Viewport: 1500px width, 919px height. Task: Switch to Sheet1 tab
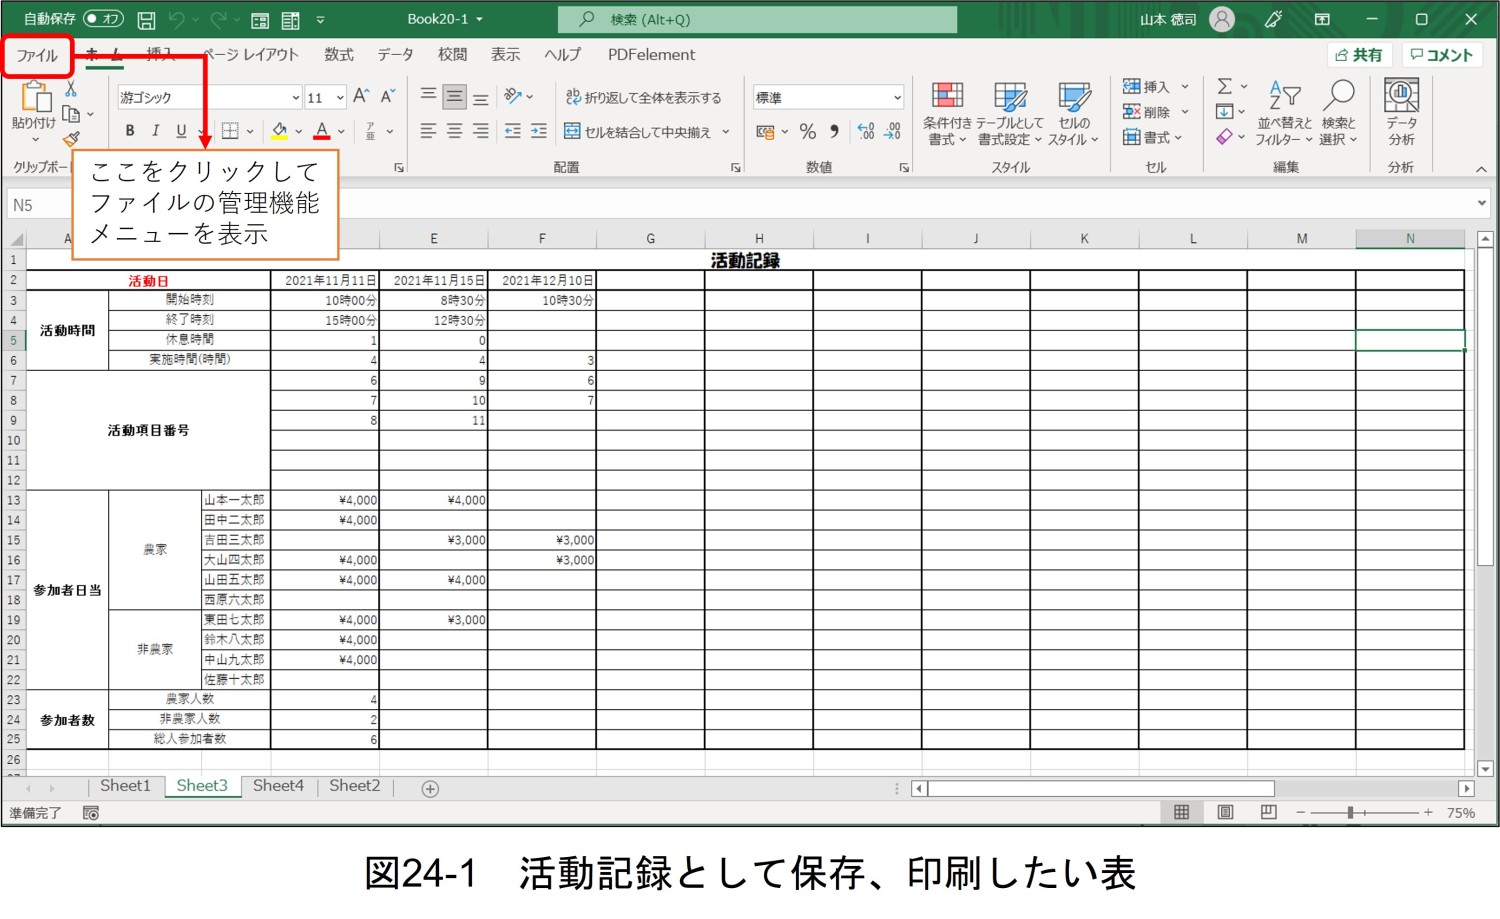[x=125, y=786]
